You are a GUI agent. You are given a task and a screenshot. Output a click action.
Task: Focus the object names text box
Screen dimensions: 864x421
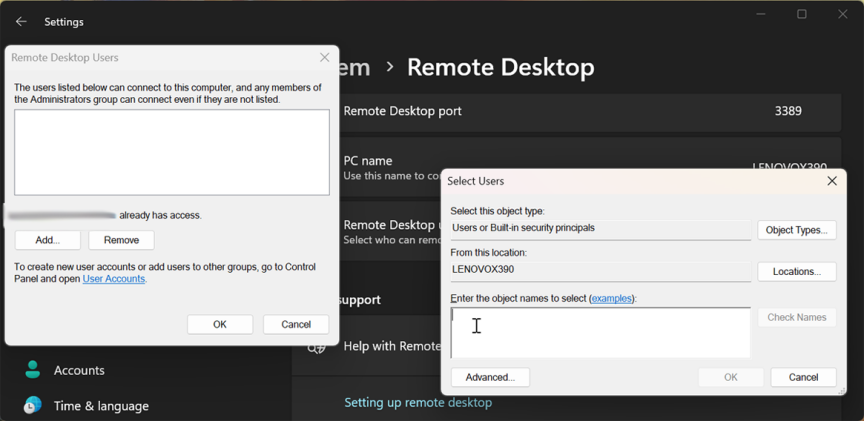coord(600,332)
